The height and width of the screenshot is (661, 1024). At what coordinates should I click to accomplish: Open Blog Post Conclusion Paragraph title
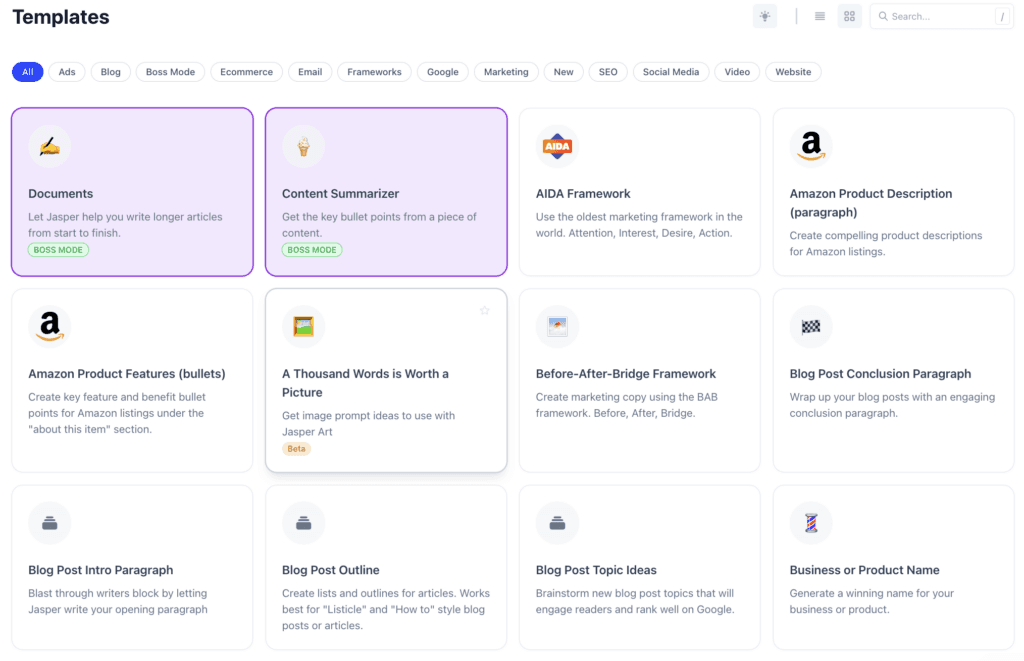[880, 374]
